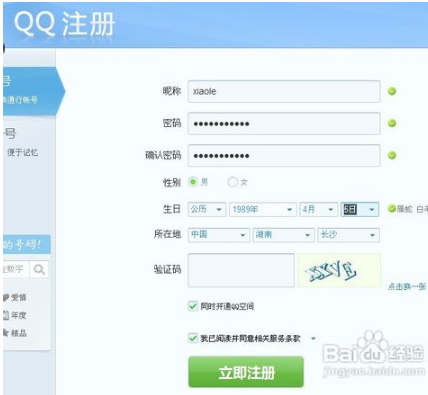Click the QQ注册 header title

[x=65, y=24]
